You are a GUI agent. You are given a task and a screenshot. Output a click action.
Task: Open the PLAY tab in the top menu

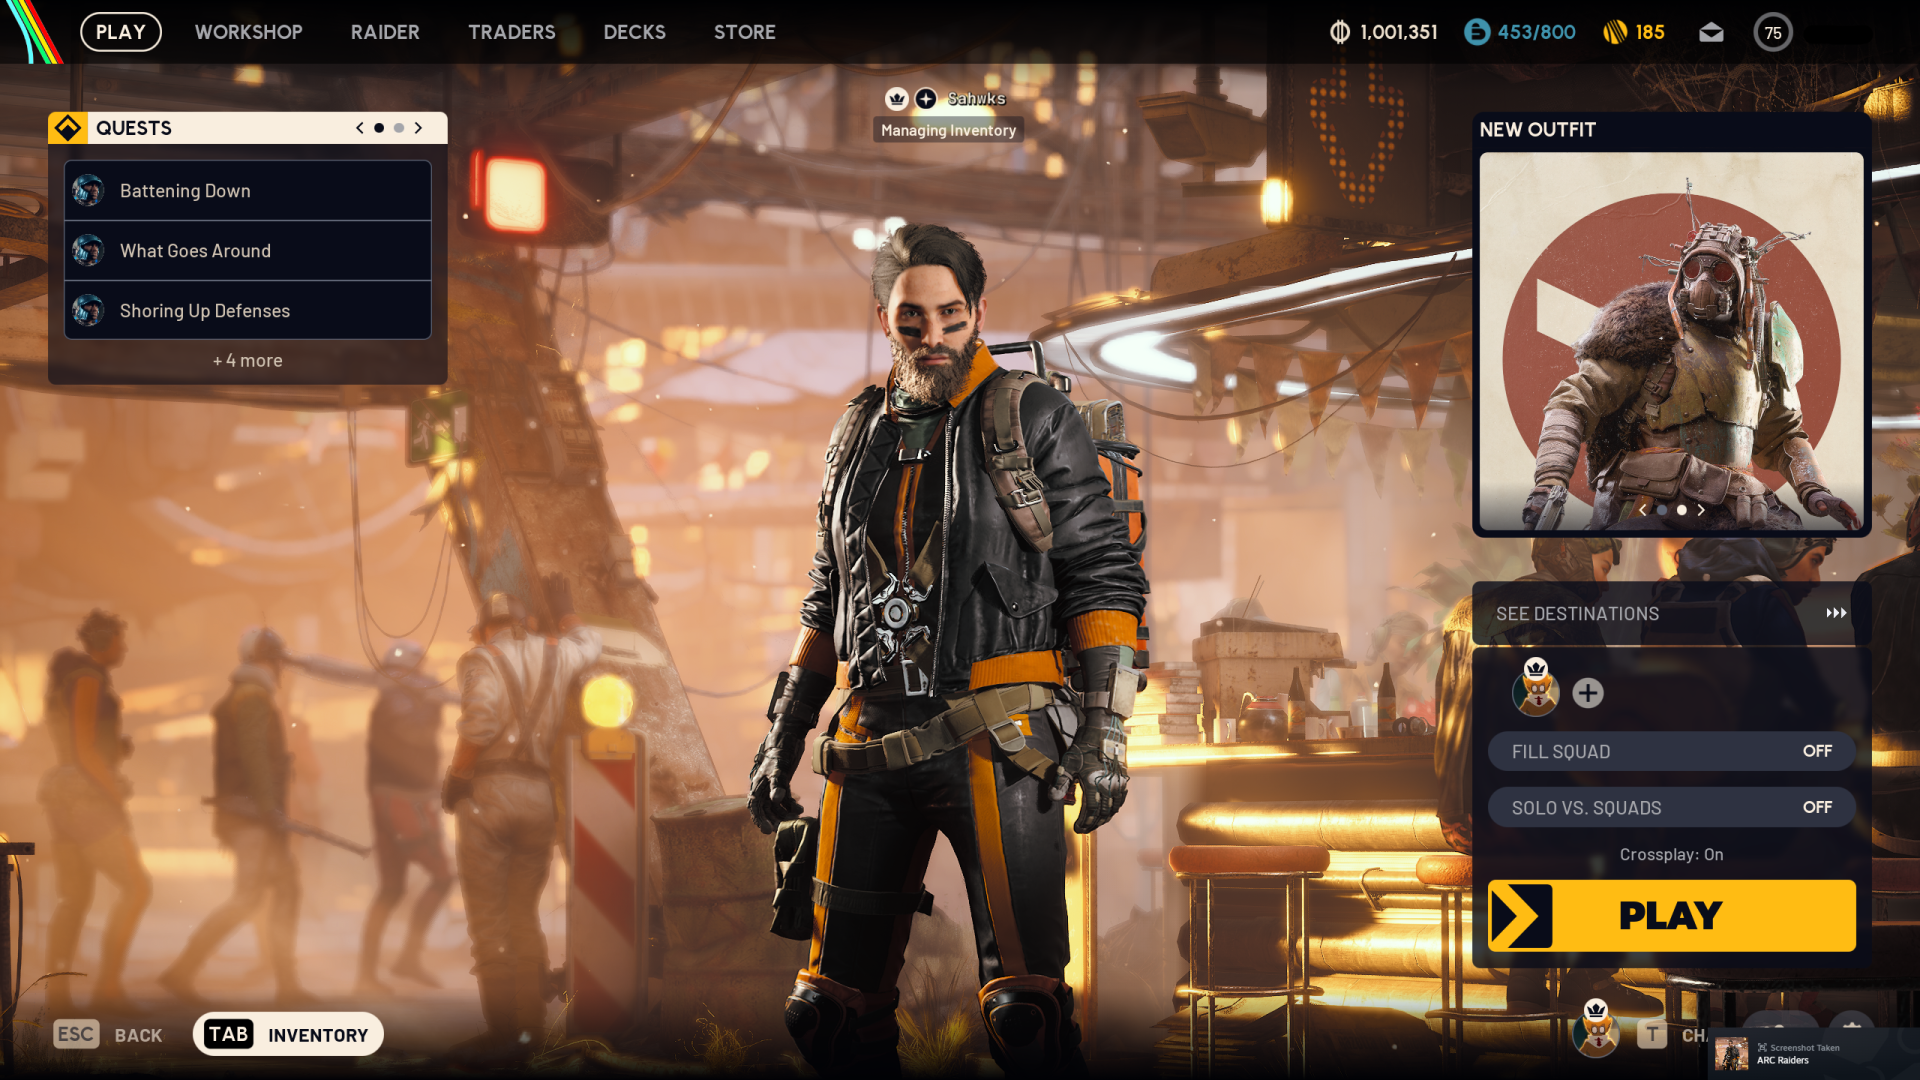coord(121,32)
